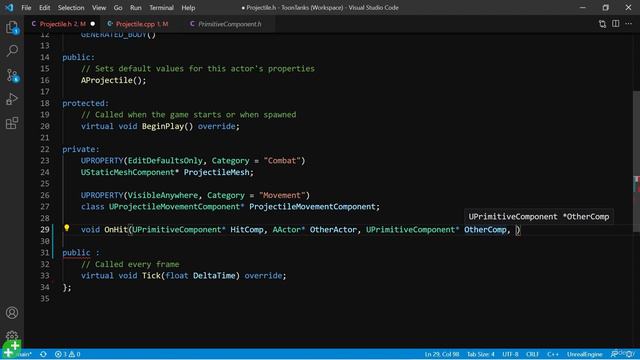Click BeginPlay on line 20
The width and height of the screenshot is (640, 360).
click(162, 126)
